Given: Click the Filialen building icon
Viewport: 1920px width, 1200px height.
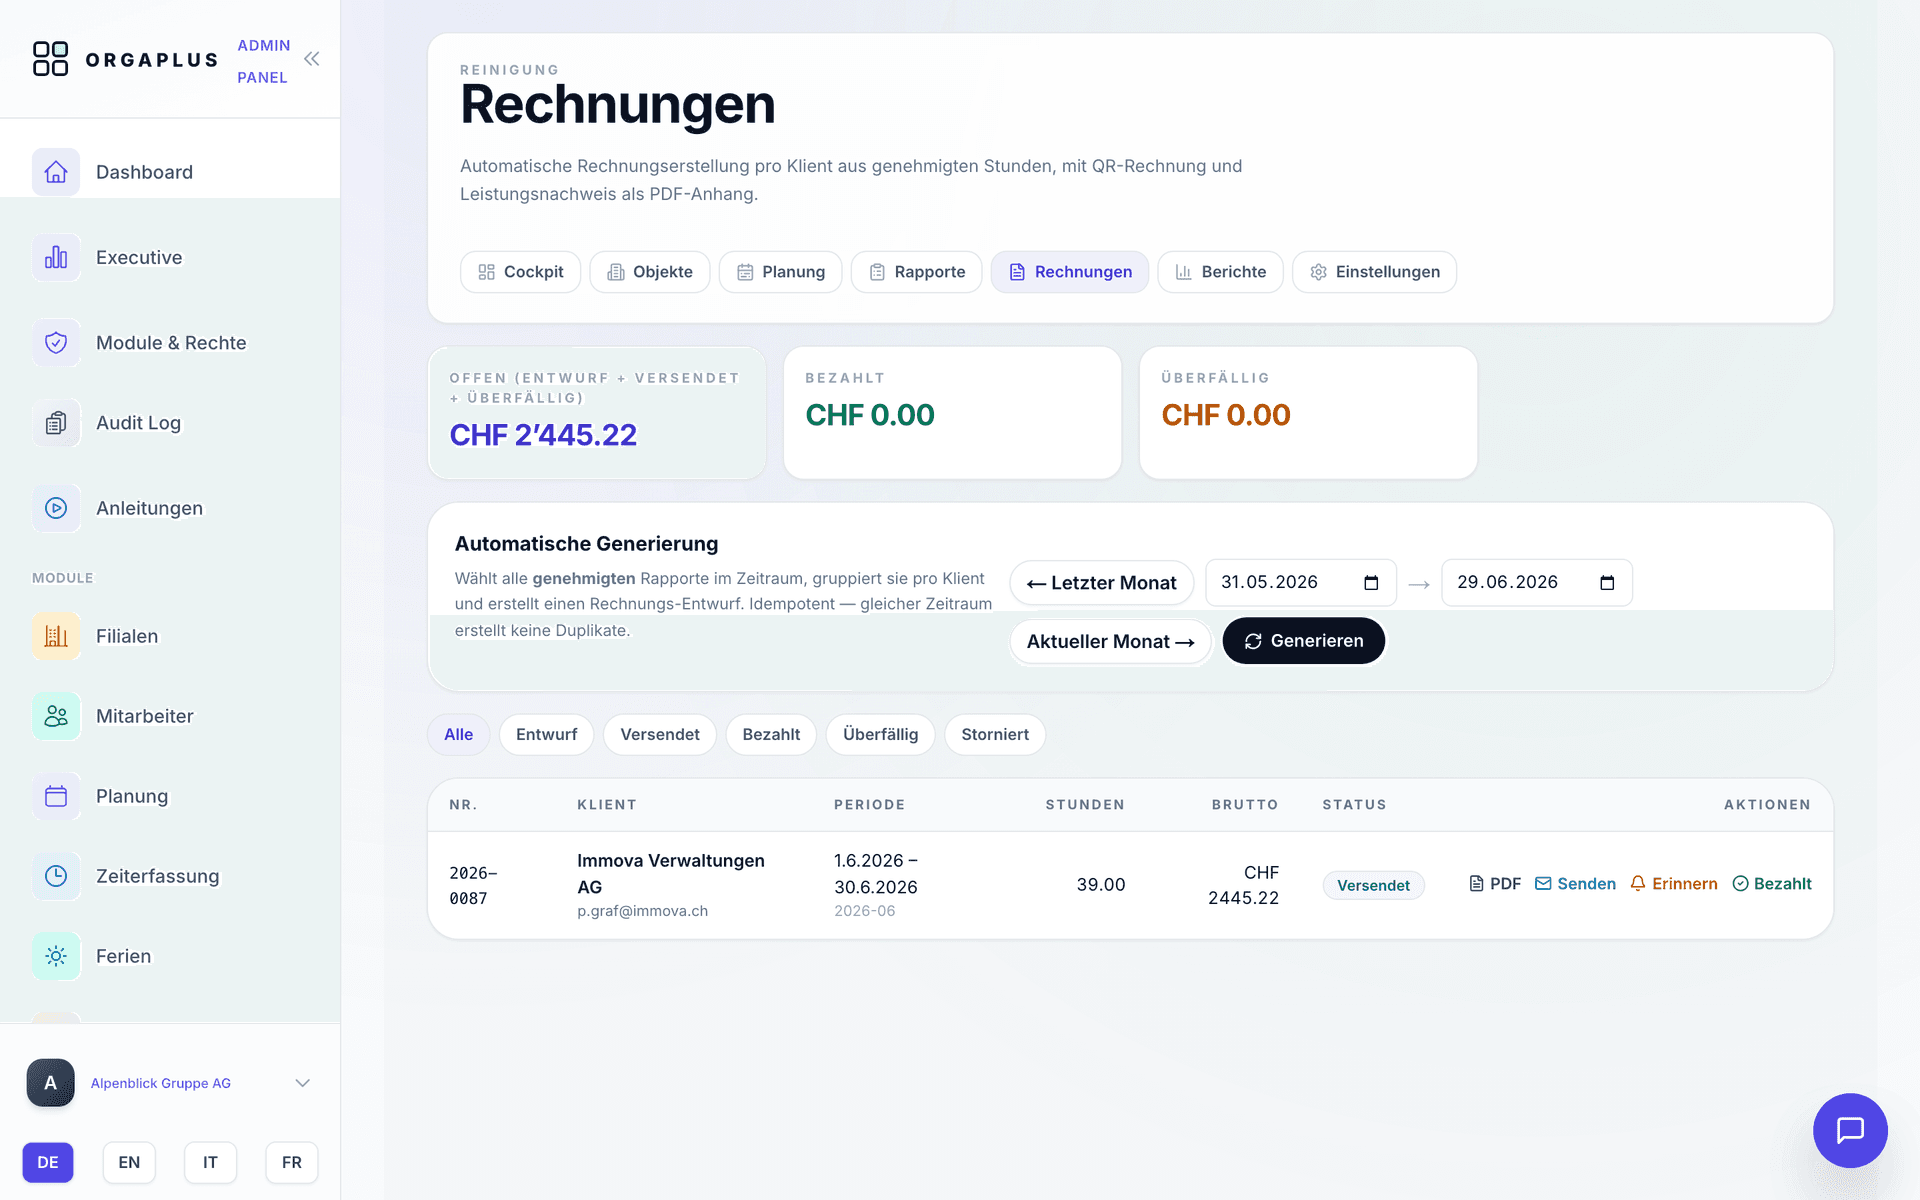Looking at the screenshot, I should 56,636.
